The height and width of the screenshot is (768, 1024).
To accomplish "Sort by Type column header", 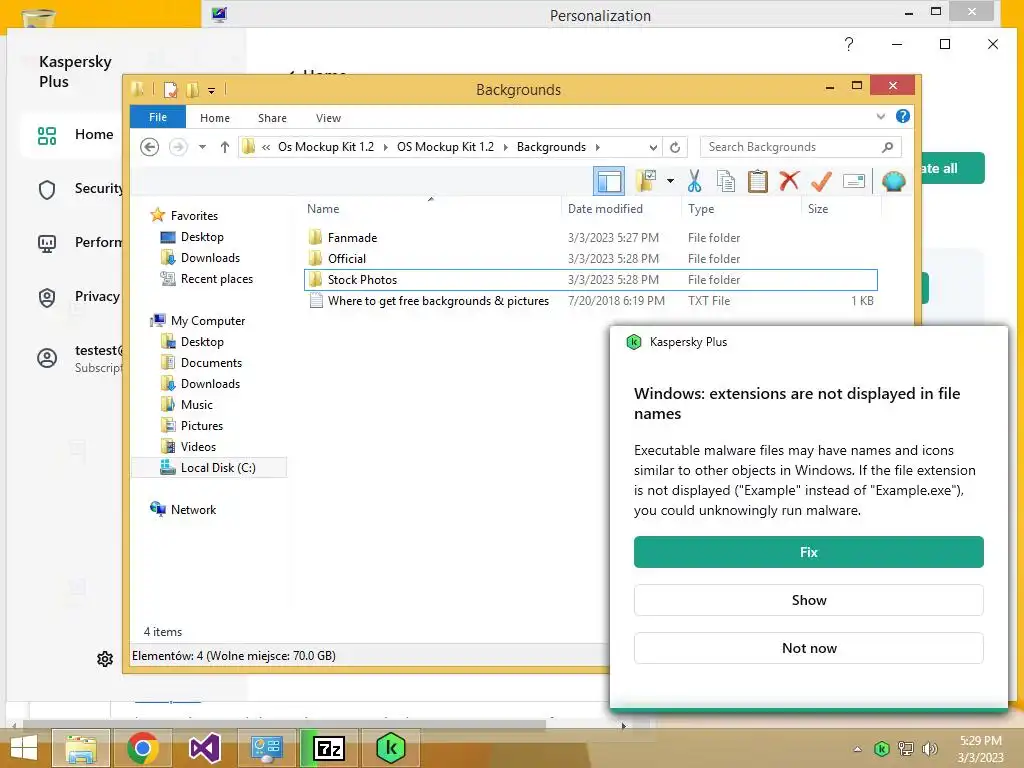I will (x=701, y=209).
